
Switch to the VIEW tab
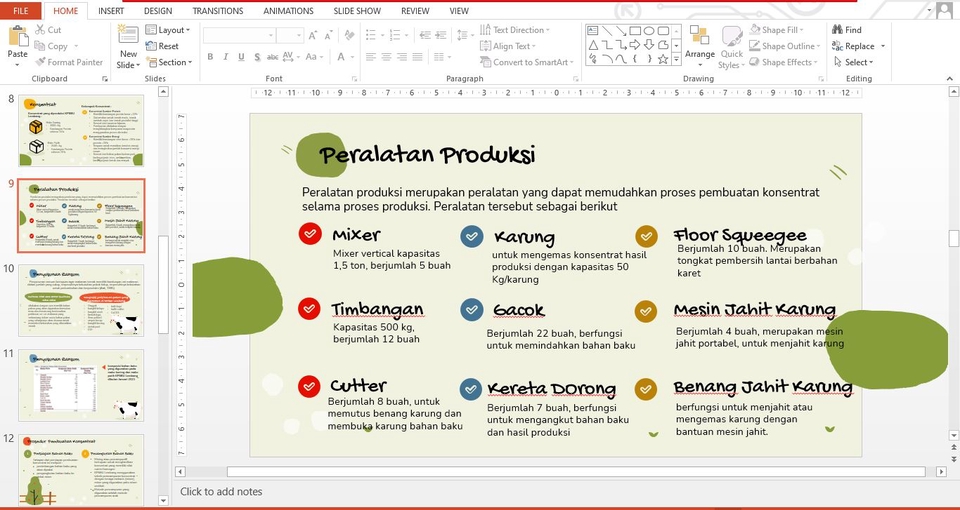(x=459, y=10)
